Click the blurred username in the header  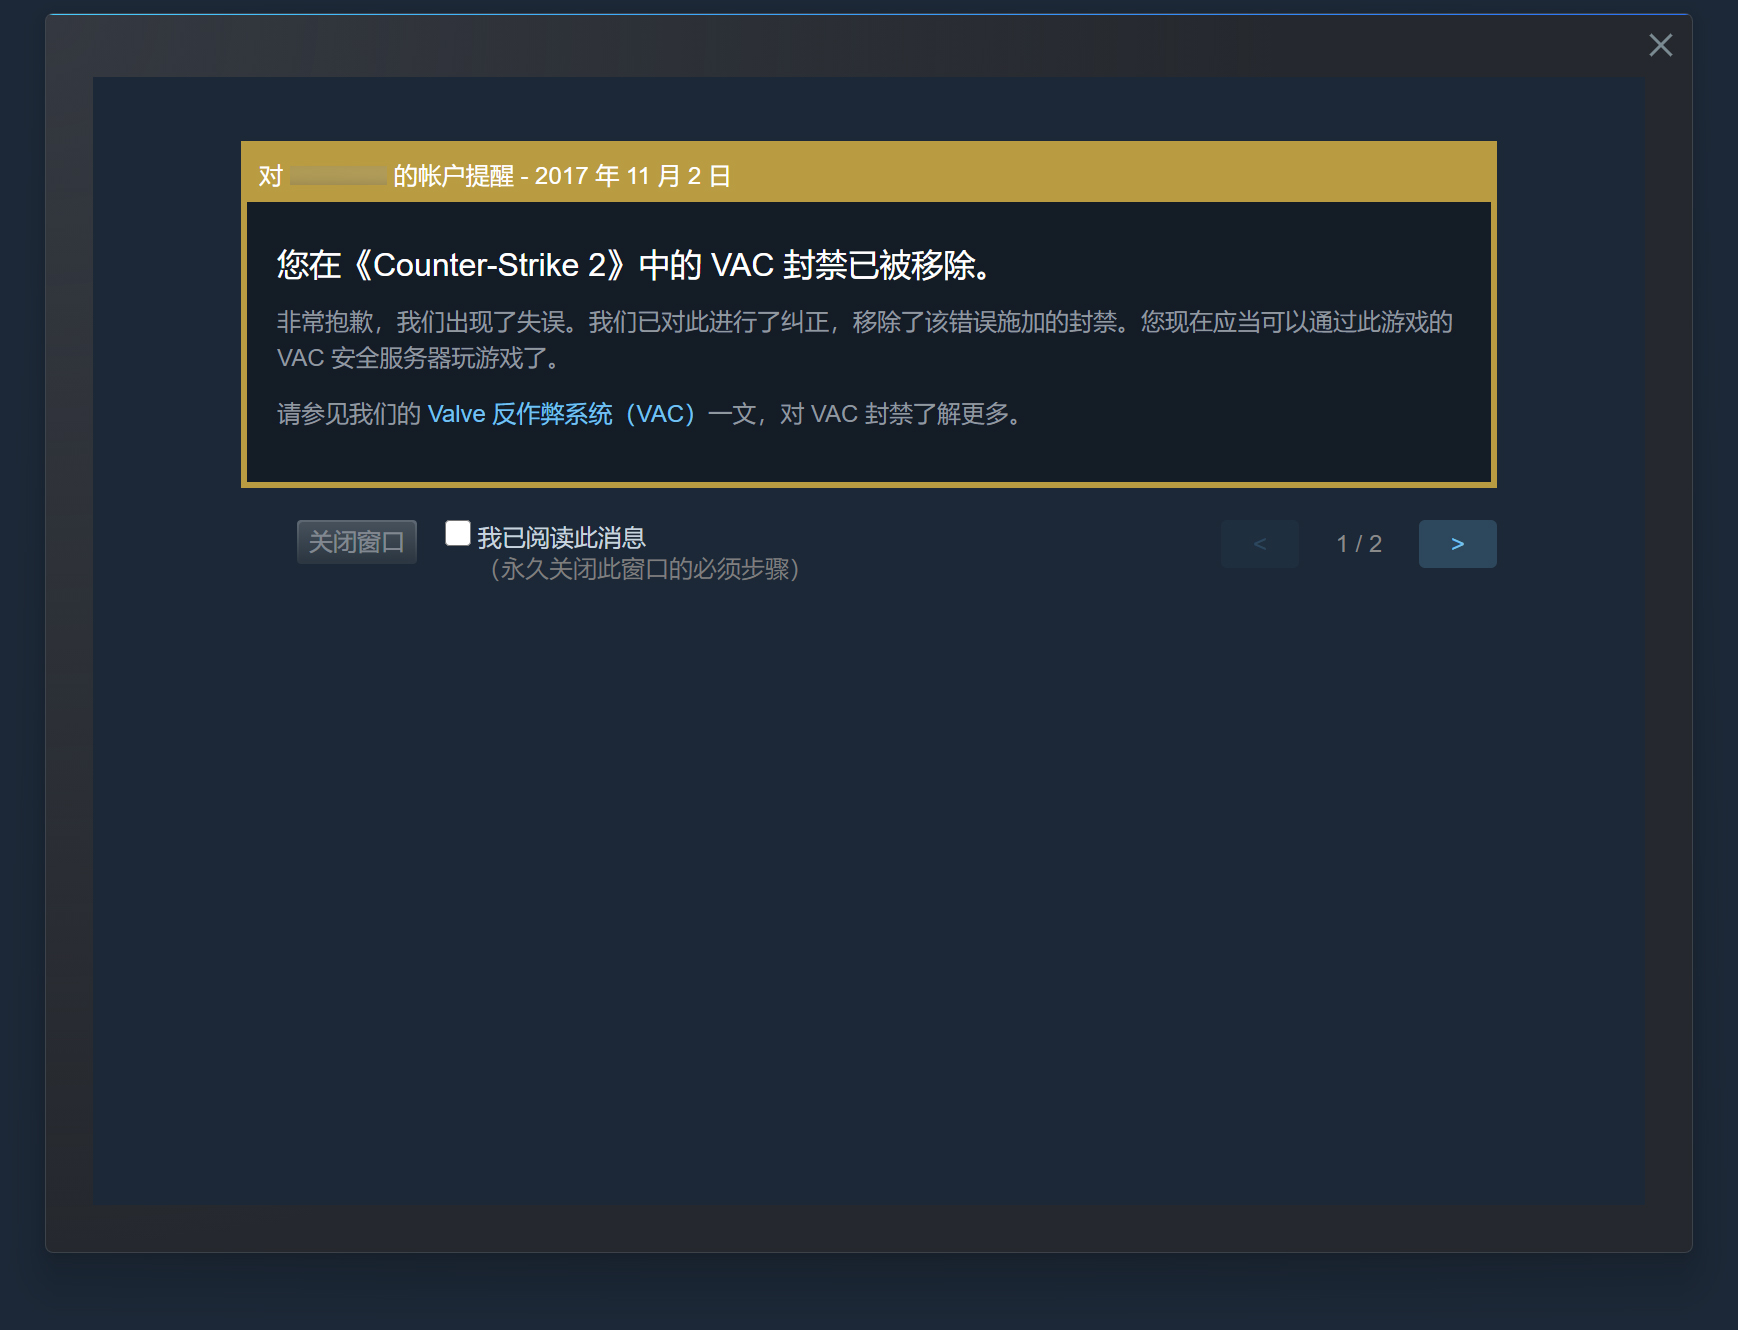point(338,176)
